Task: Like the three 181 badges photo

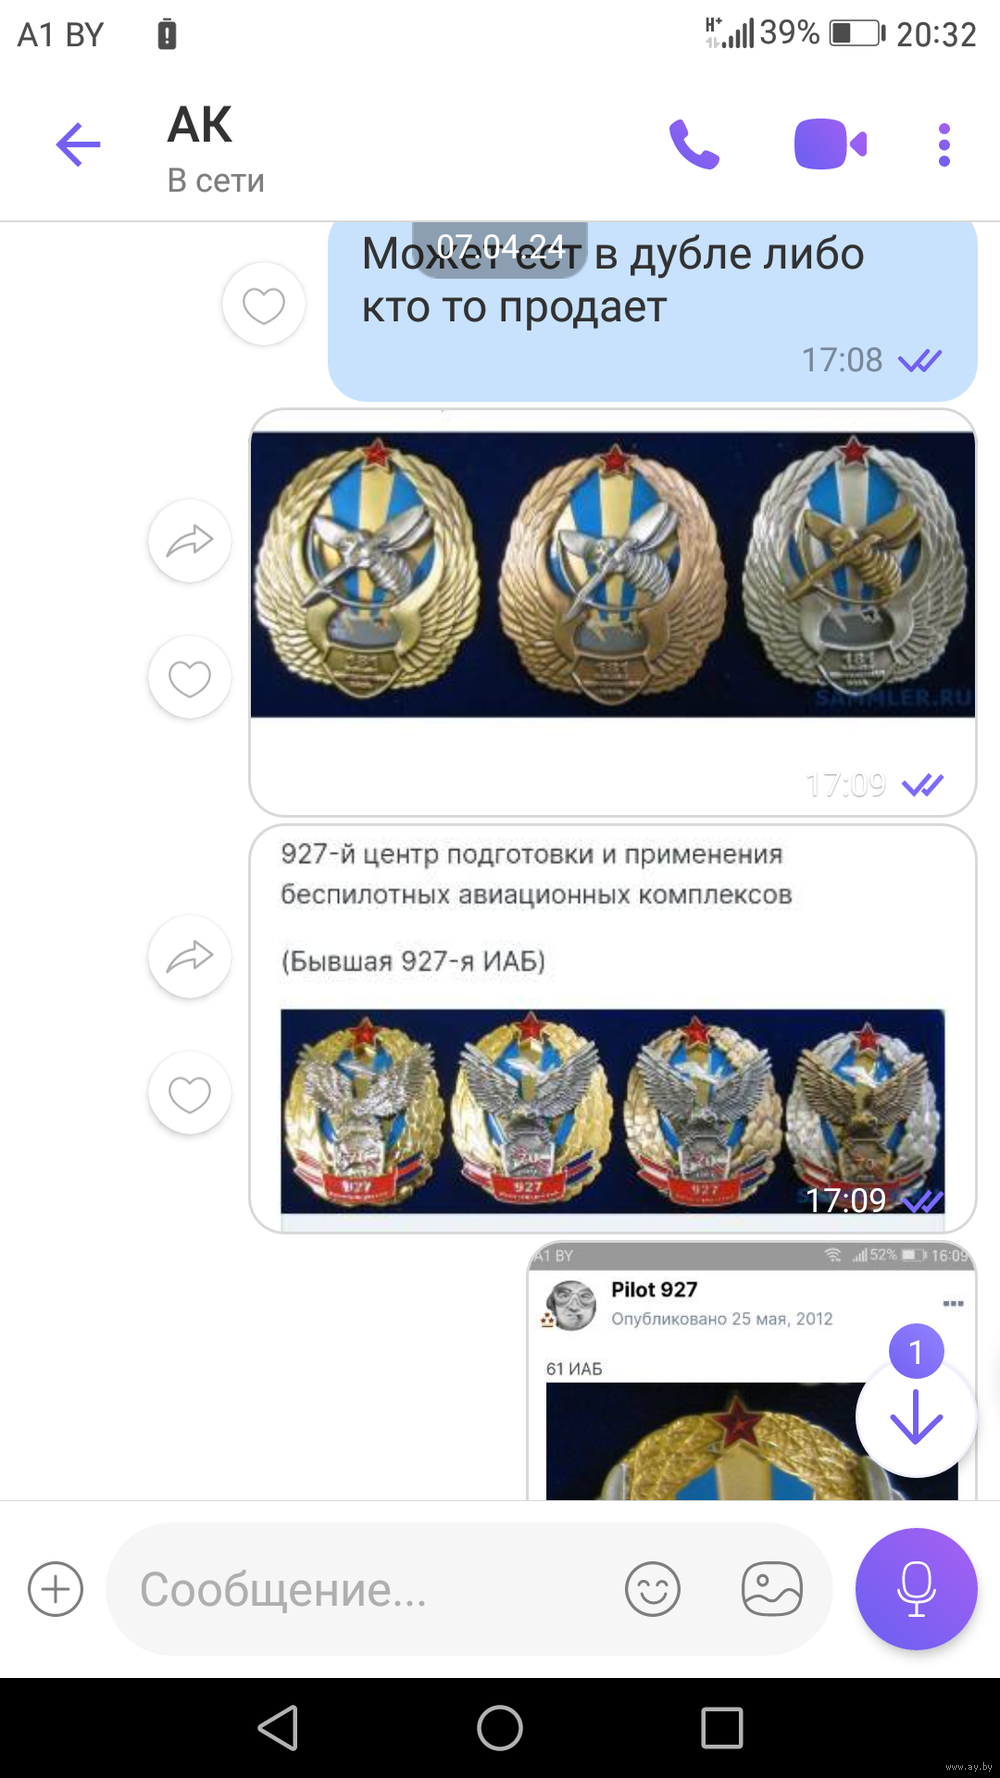Action: pyautogui.click(x=190, y=678)
